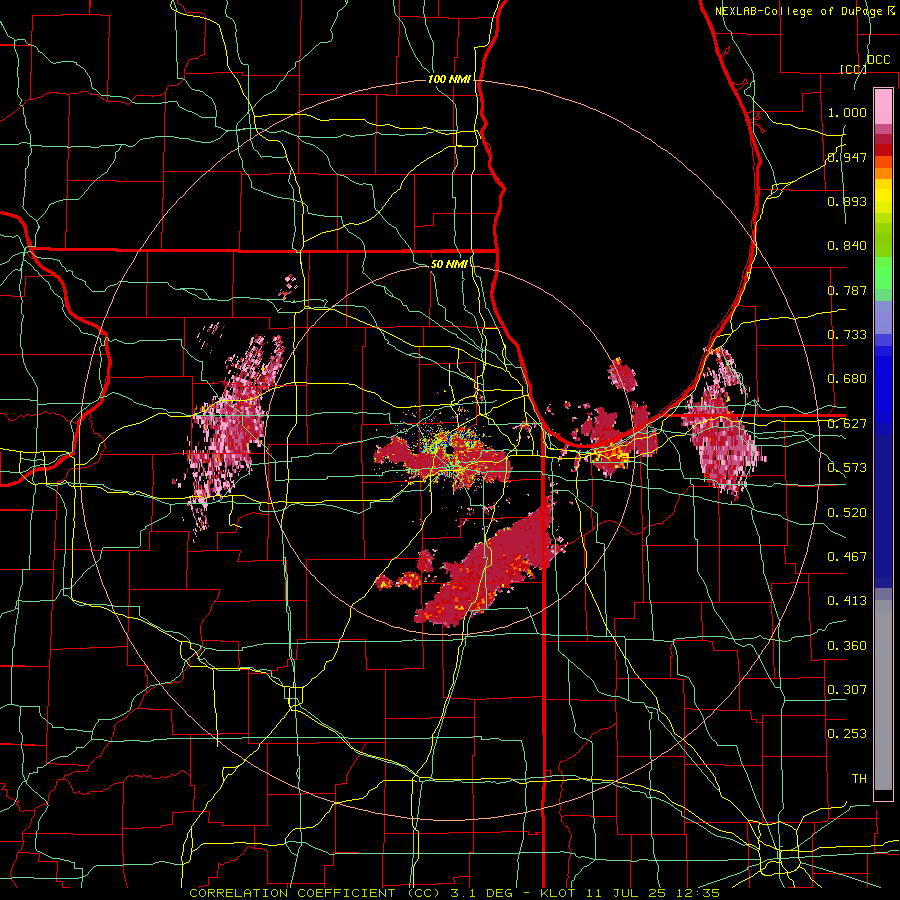Click the 100 NMI range ring label
900x900 pixels.
pyautogui.click(x=449, y=79)
